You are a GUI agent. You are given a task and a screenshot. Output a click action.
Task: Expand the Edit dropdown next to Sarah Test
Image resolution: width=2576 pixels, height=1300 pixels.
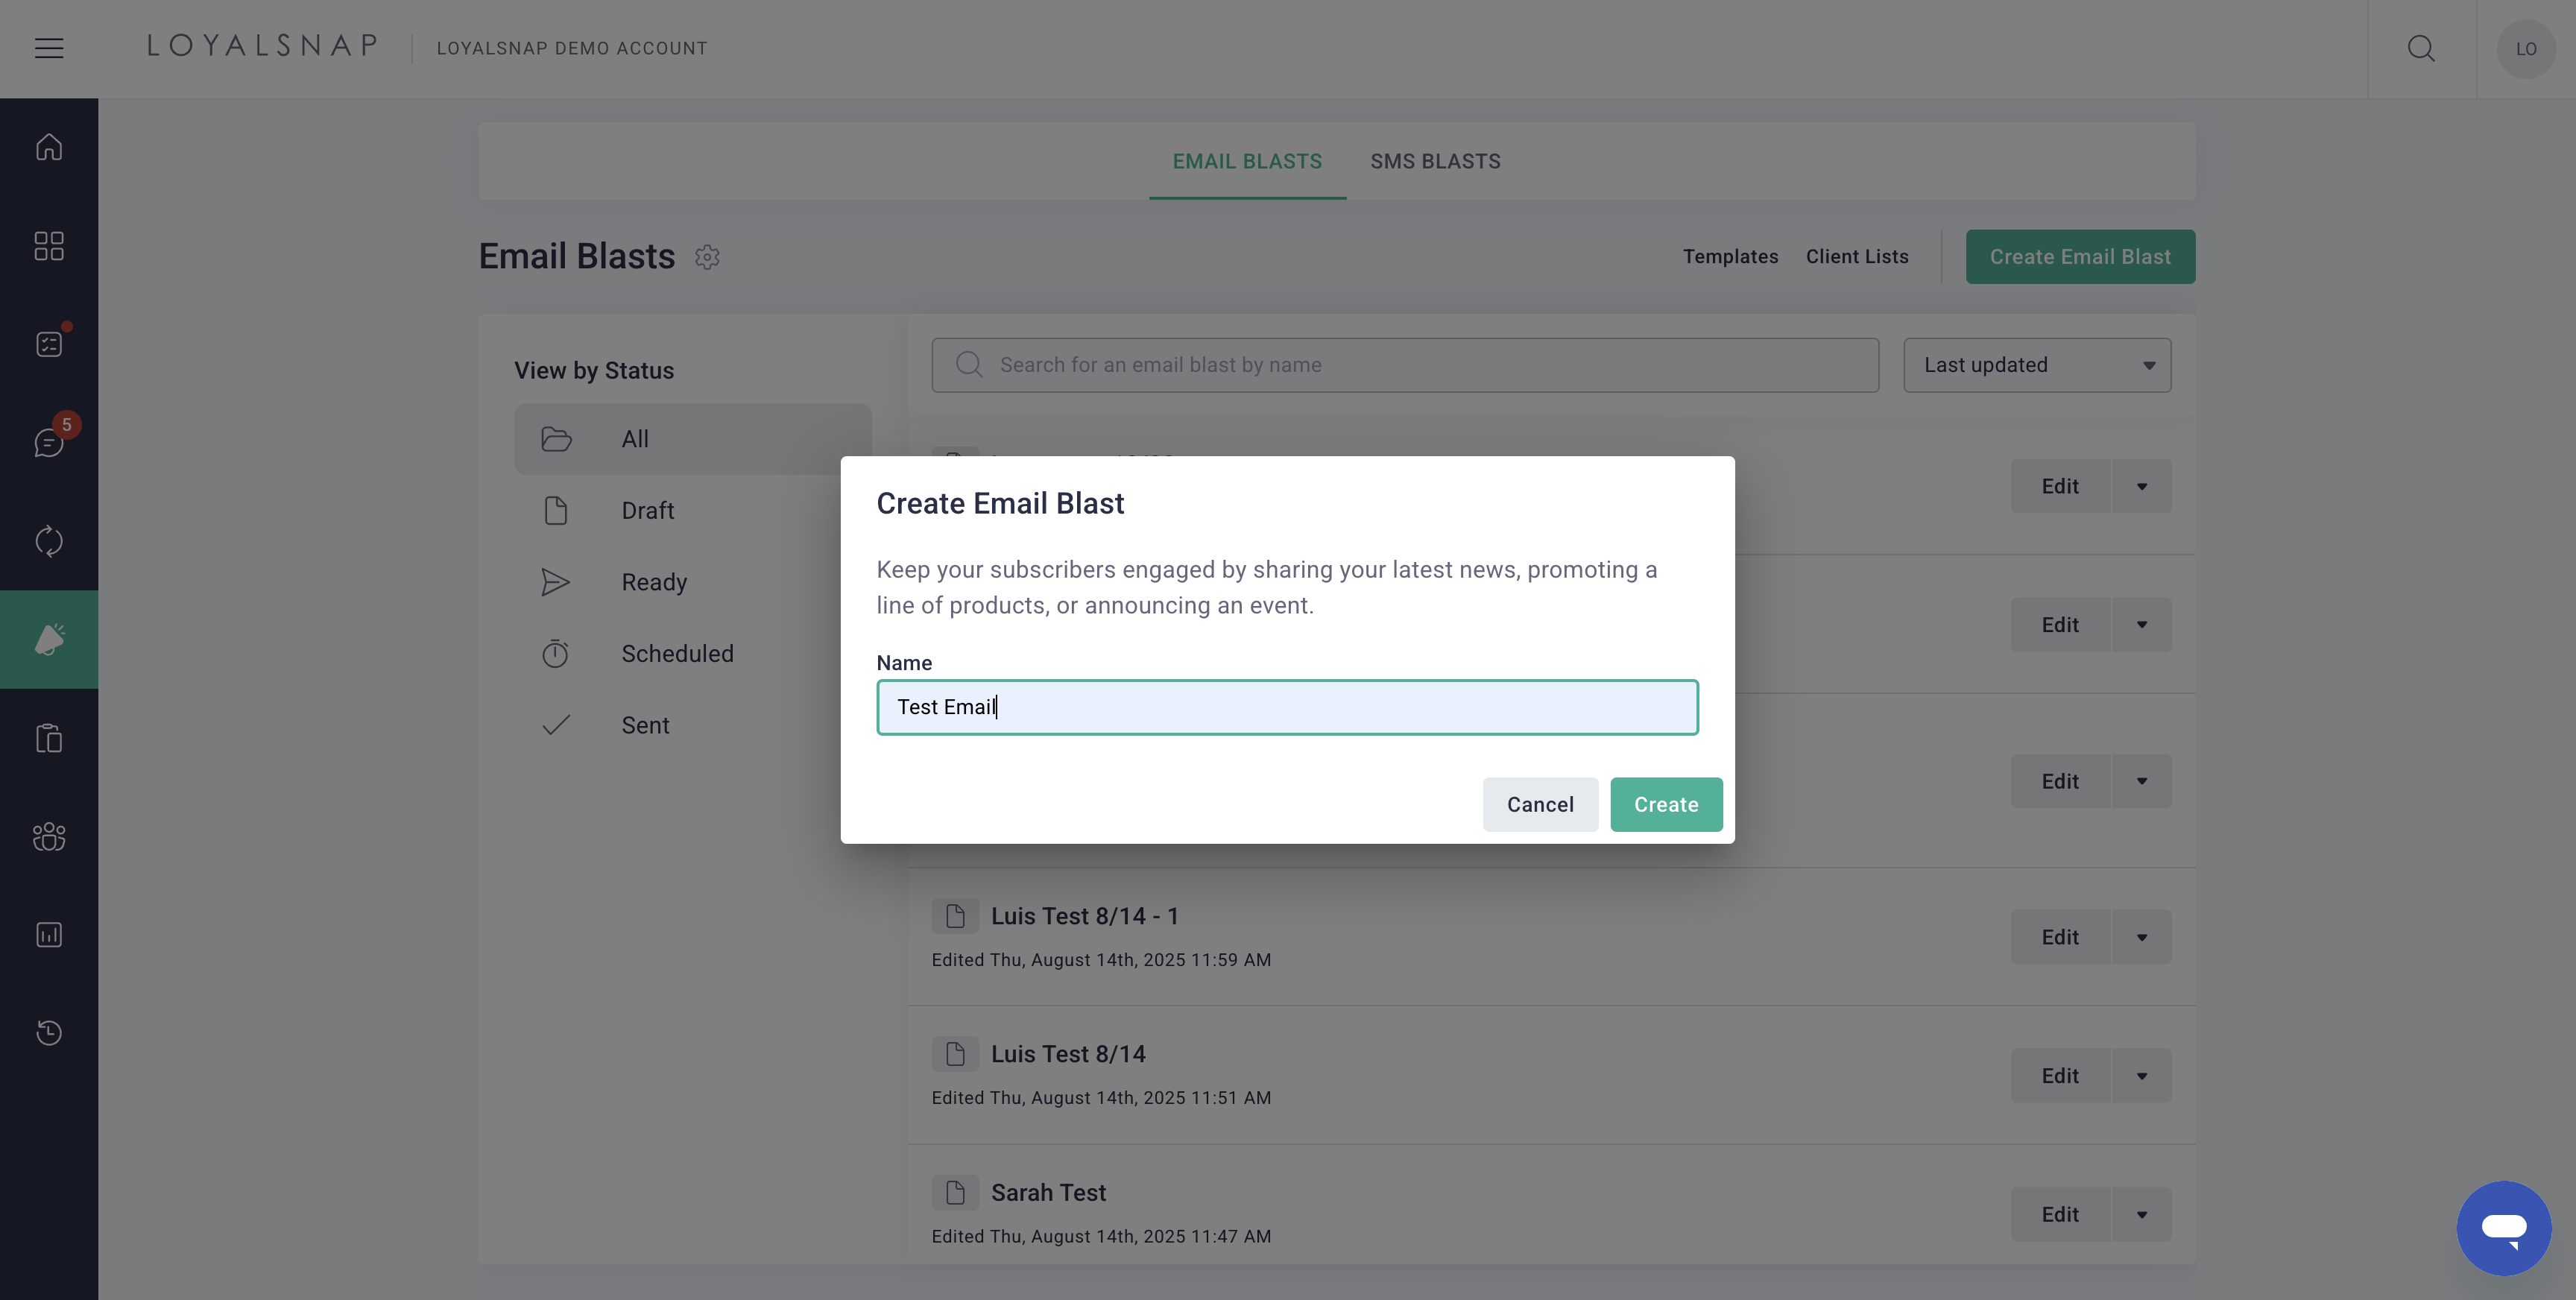pyautogui.click(x=2142, y=1214)
